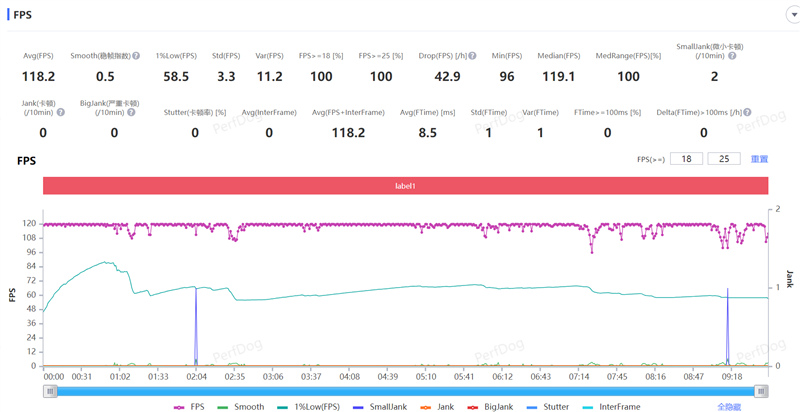Click help icon beside Drop(FPS) [/h]
800x412 pixels.
472,56
